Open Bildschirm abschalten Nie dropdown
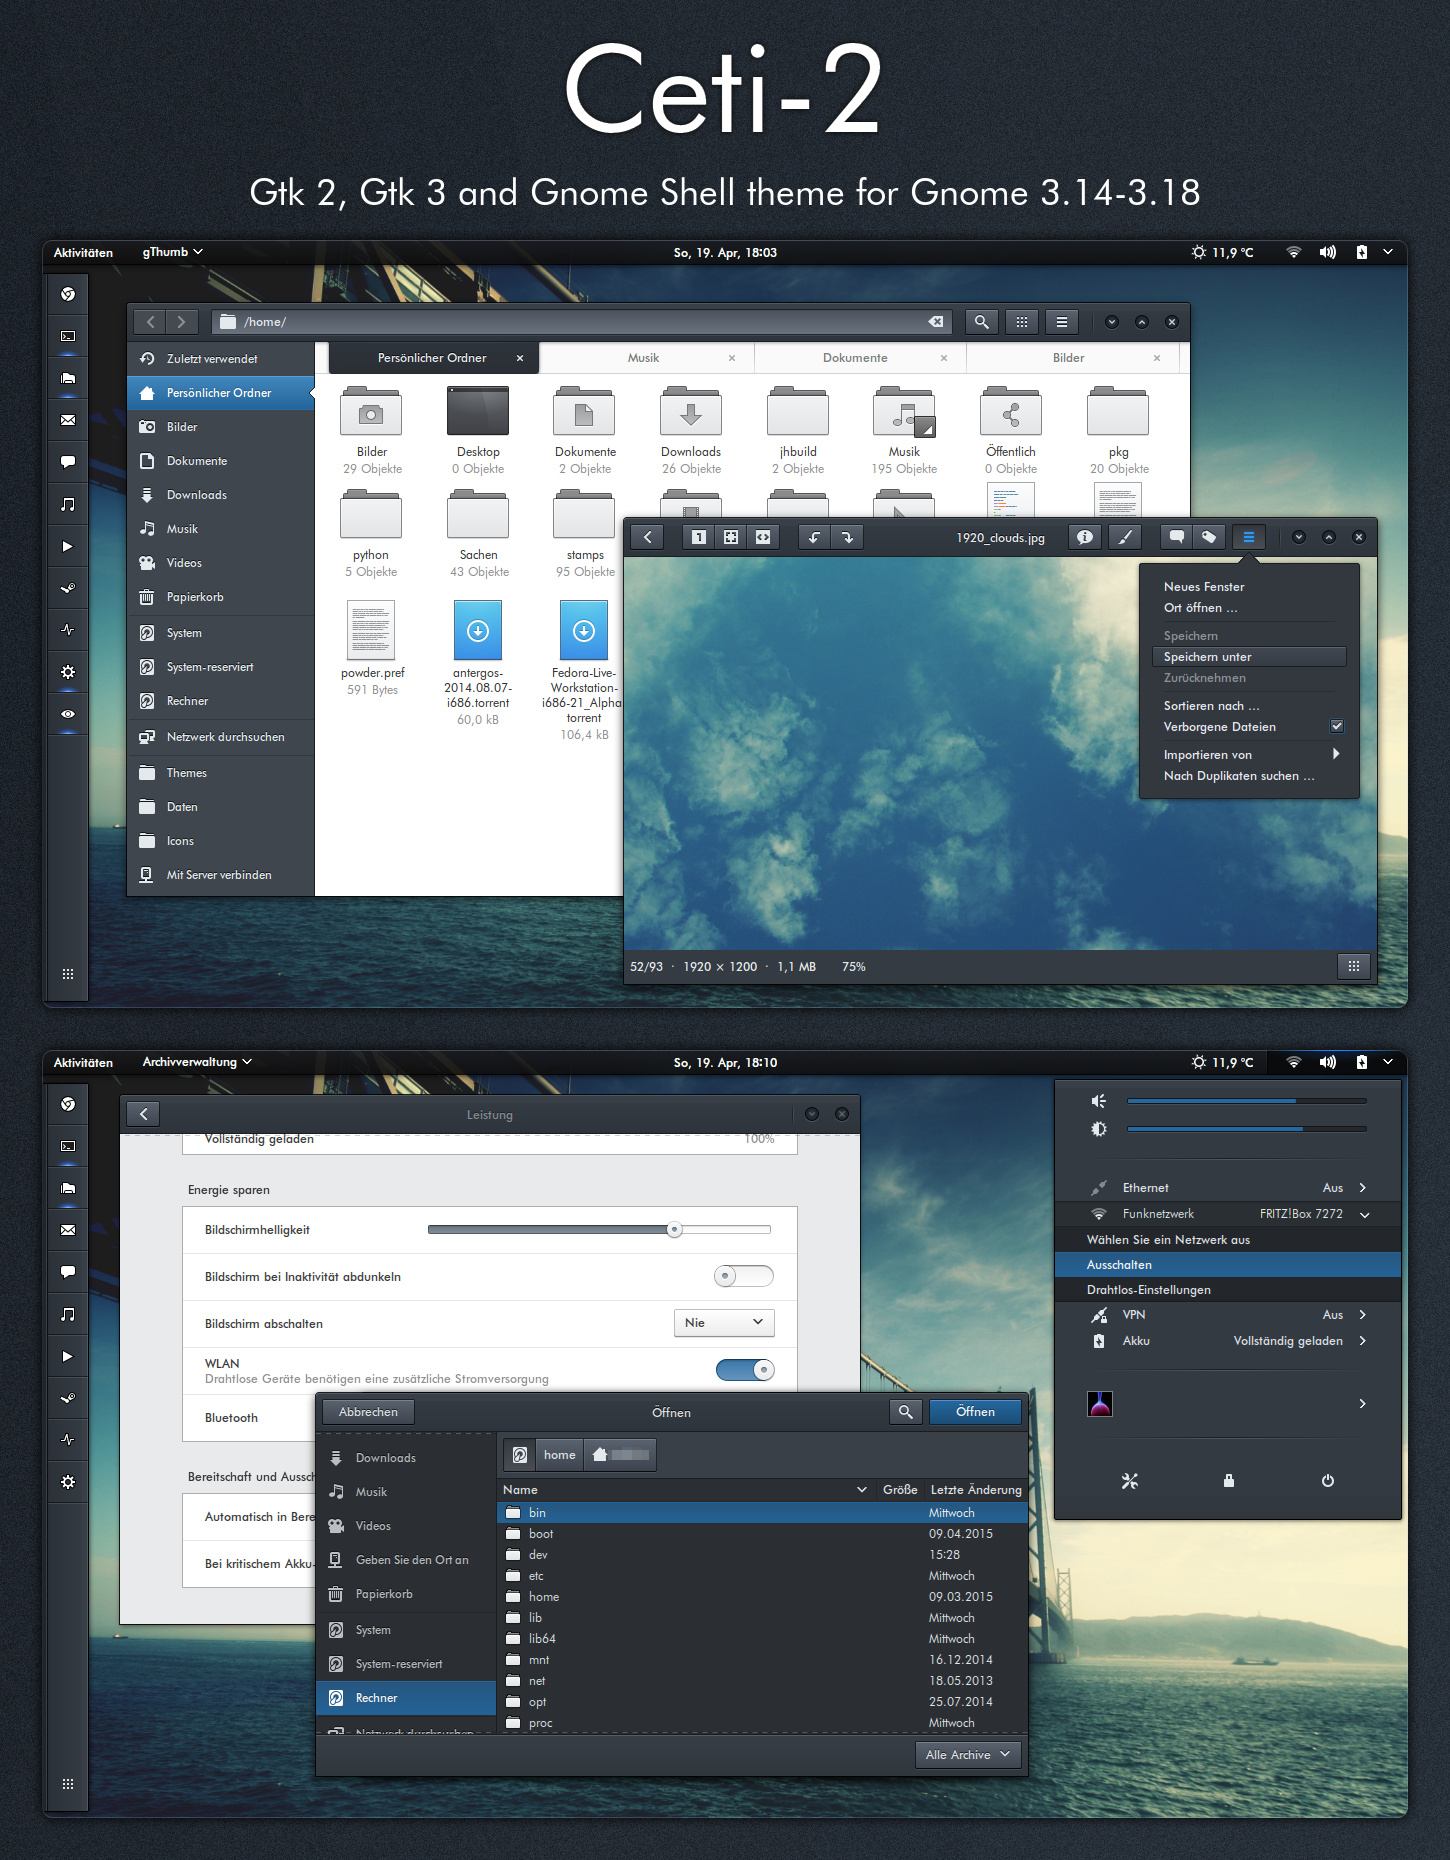Image resolution: width=1450 pixels, height=1860 pixels. click(724, 1323)
